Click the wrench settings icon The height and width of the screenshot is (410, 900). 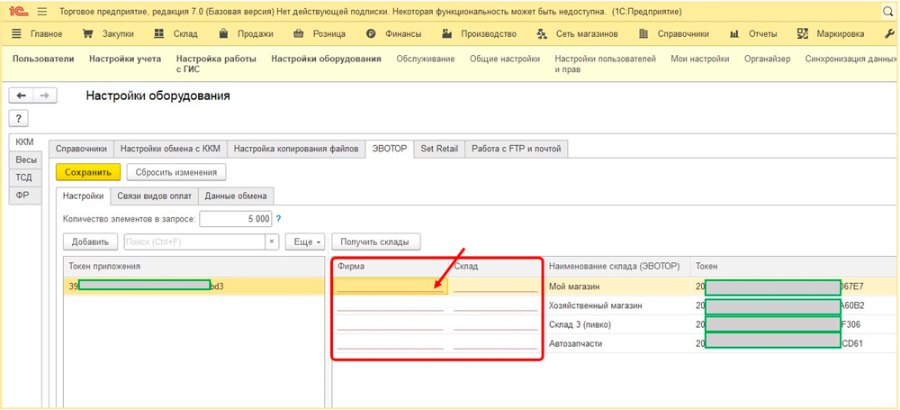[x=890, y=34]
